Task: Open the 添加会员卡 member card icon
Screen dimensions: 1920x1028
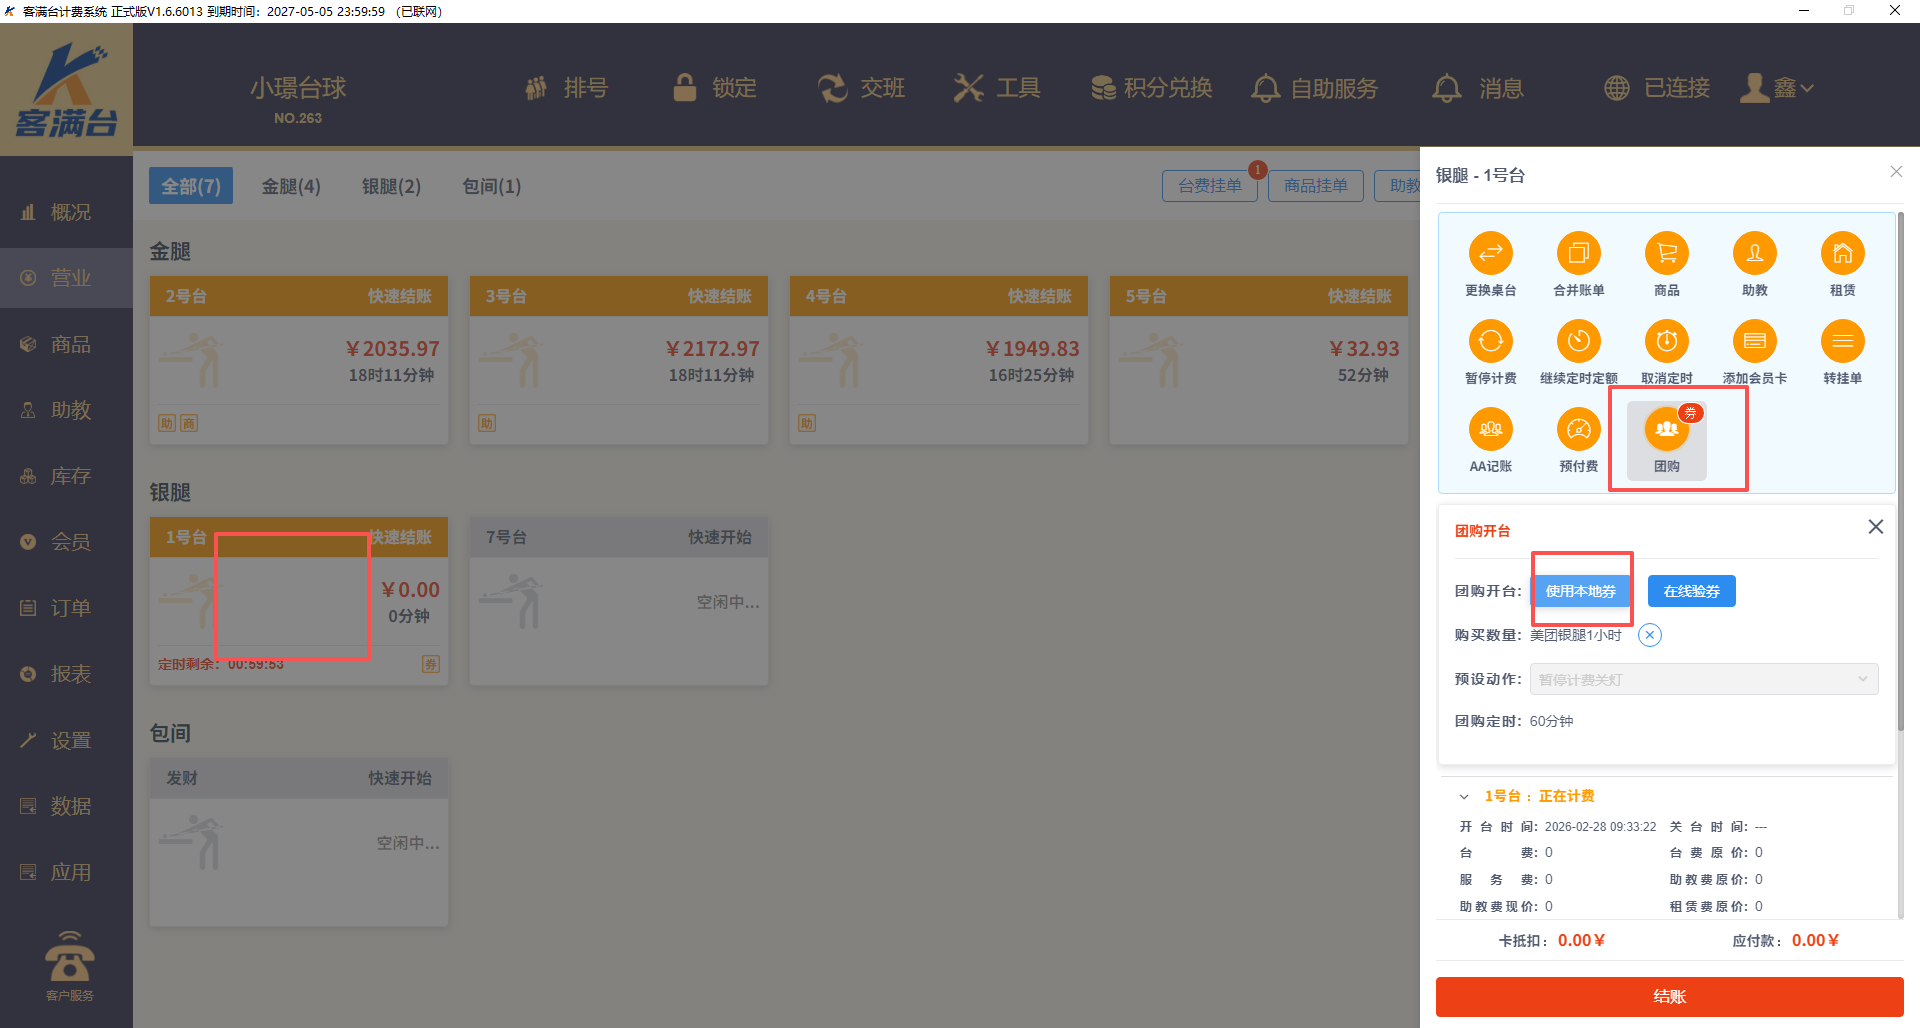Action: click(1754, 342)
